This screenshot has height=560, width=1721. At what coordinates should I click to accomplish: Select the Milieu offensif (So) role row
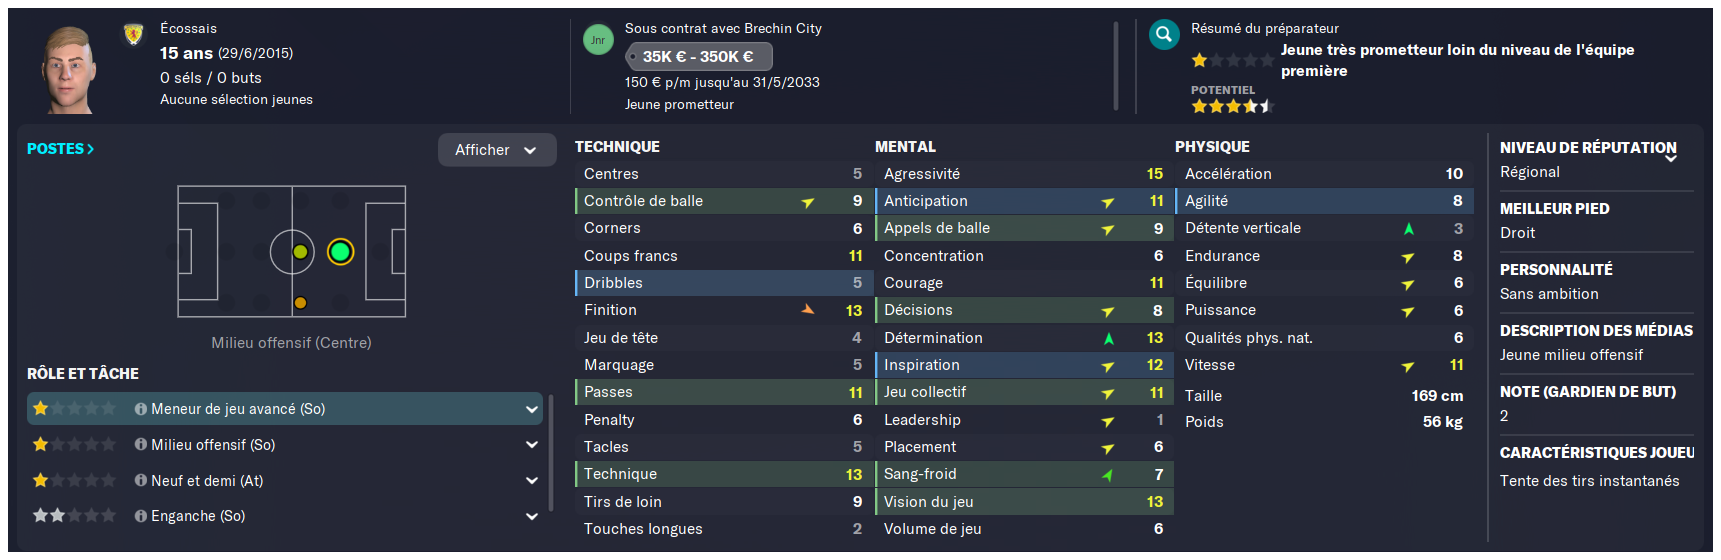[285, 445]
